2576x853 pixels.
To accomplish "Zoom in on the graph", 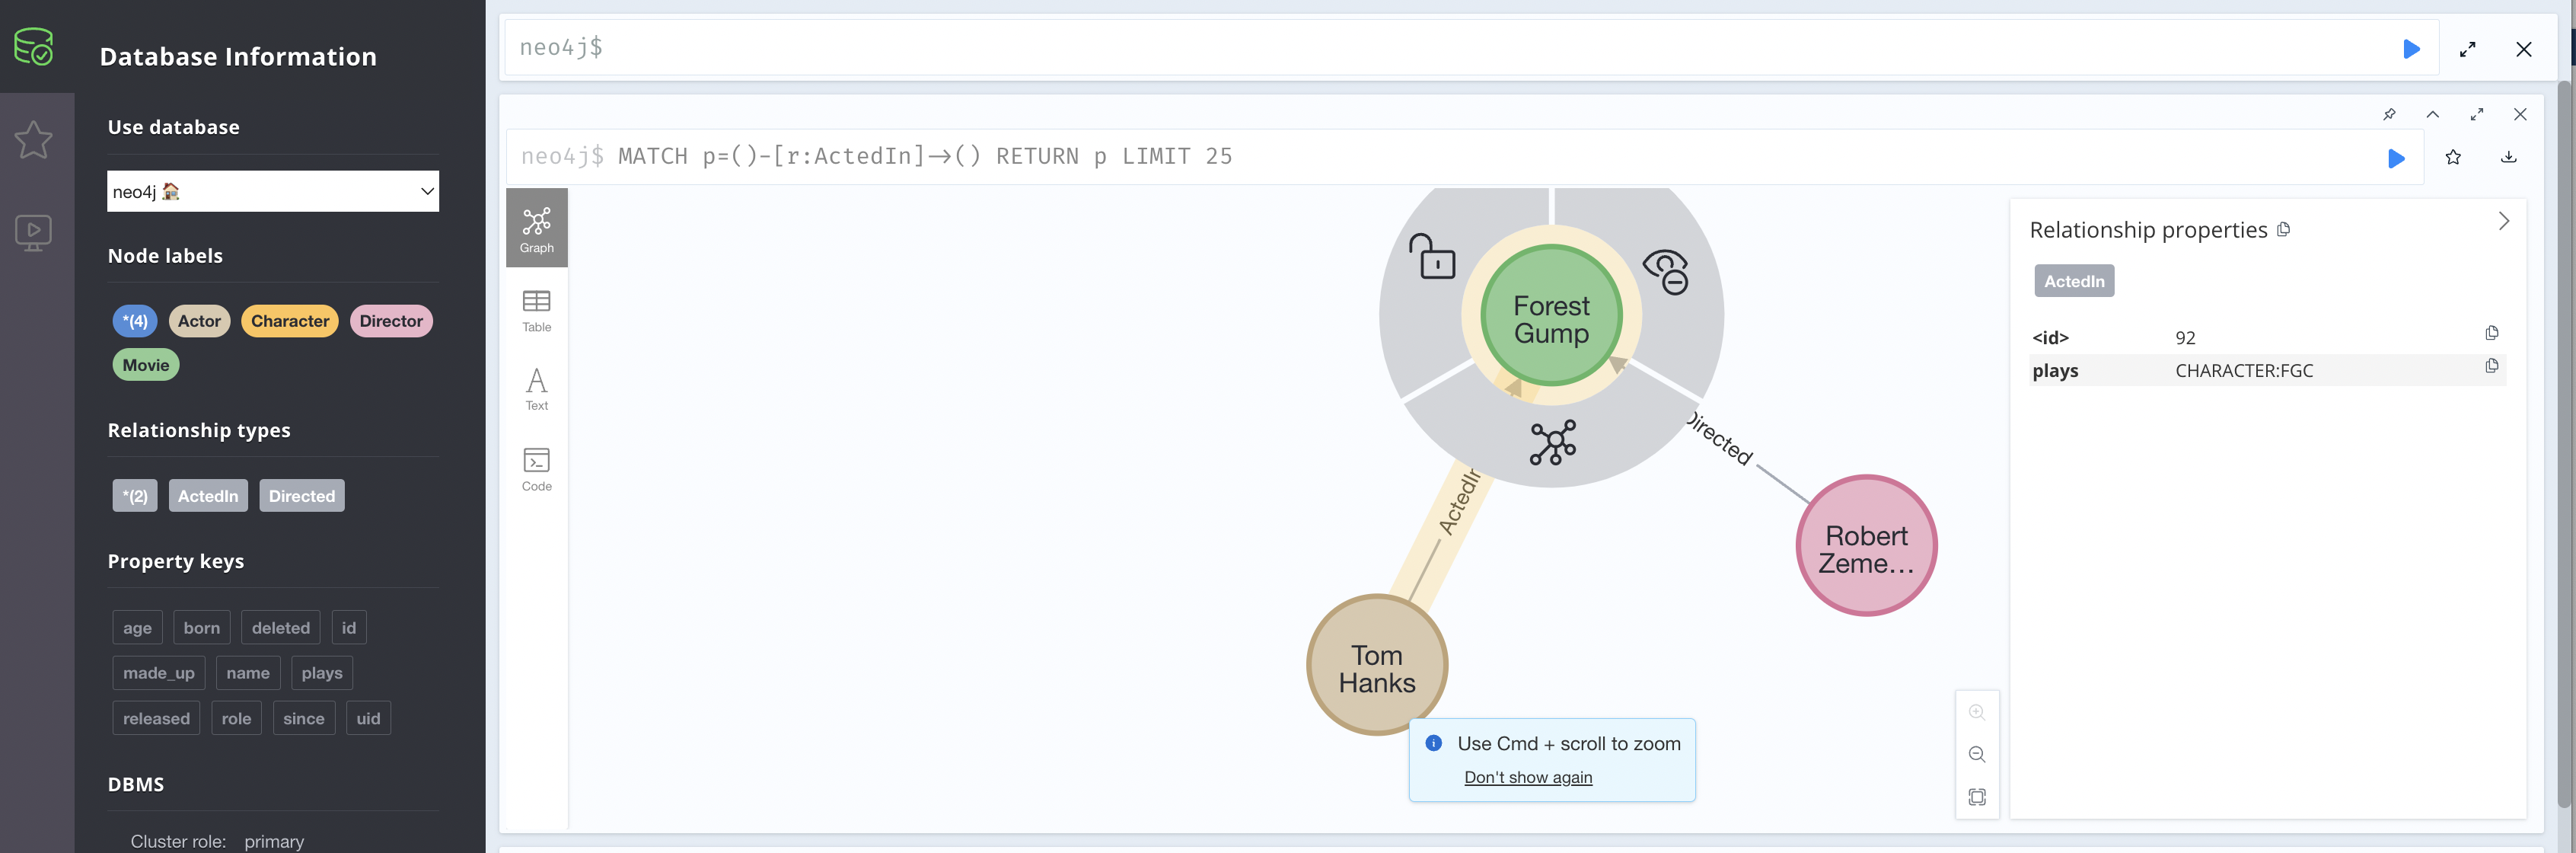I will pos(1977,712).
